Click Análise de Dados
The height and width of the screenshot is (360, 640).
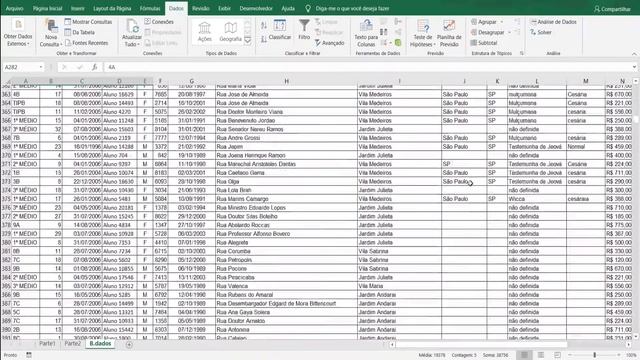click(553, 22)
